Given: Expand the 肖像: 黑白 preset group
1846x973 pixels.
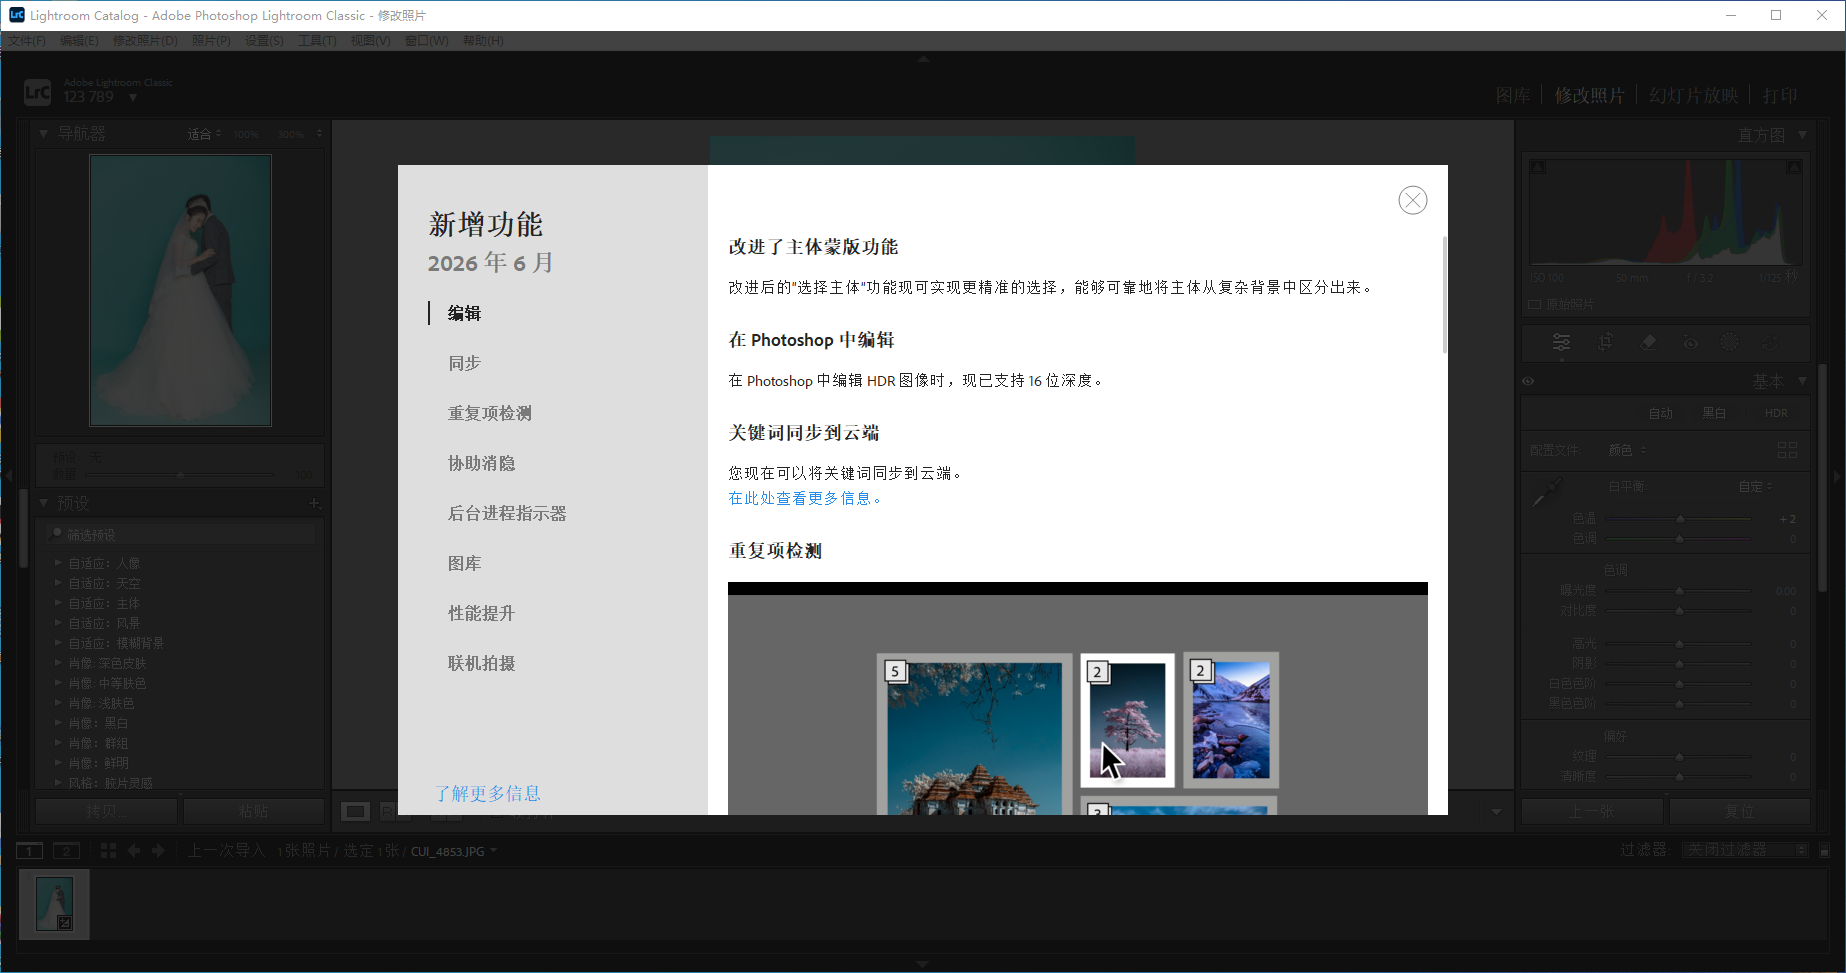Looking at the screenshot, I should (x=58, y=723).
